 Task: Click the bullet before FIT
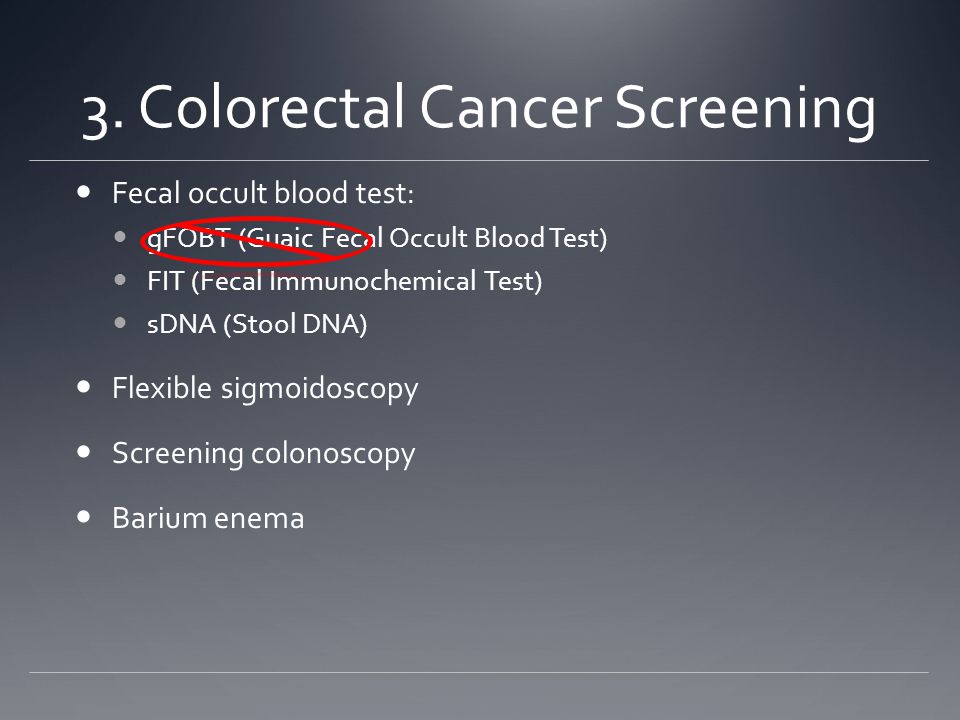tap(120, 280)
